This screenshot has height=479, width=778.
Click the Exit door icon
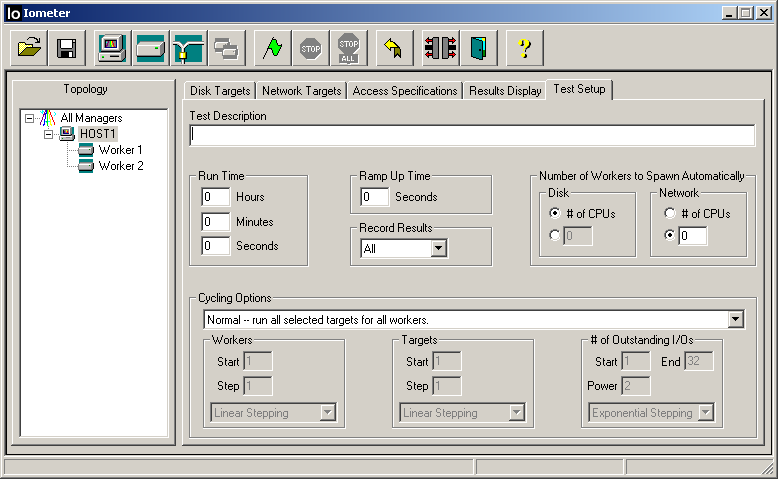[x=480, y=48]
